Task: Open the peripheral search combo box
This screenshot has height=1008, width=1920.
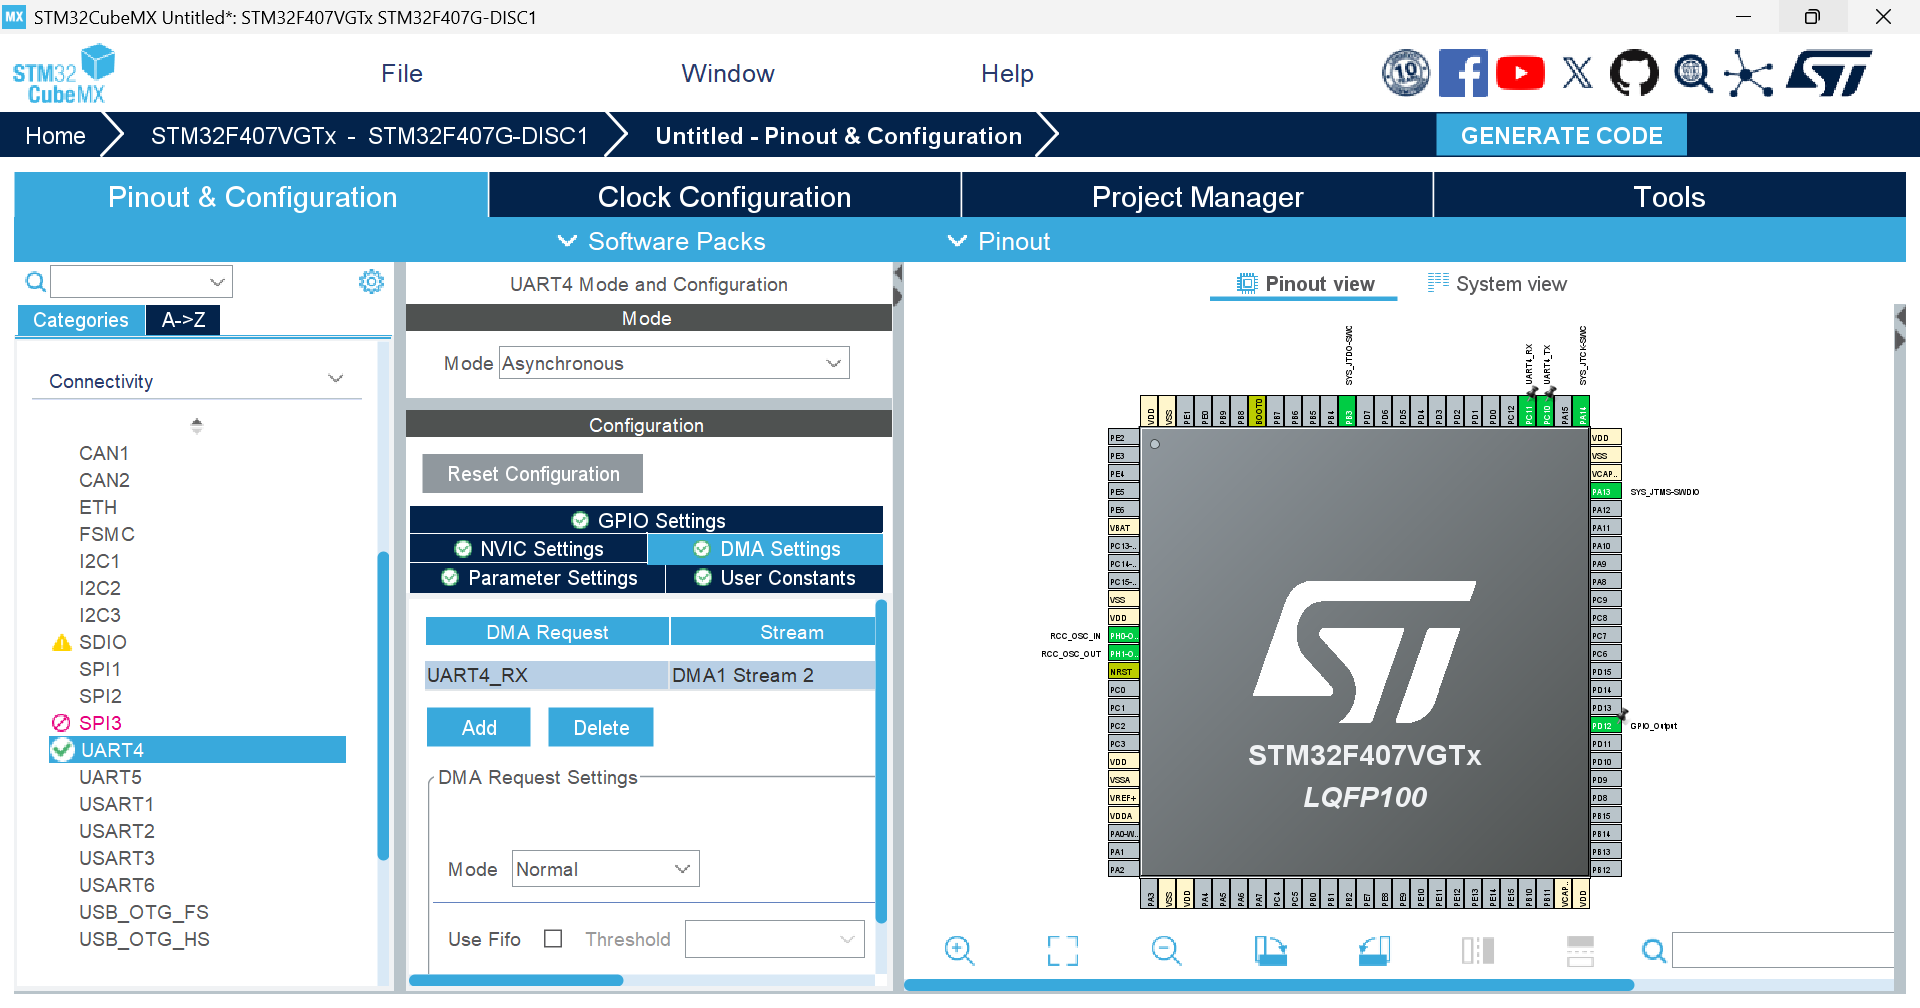Action: [x=141, y=282]
